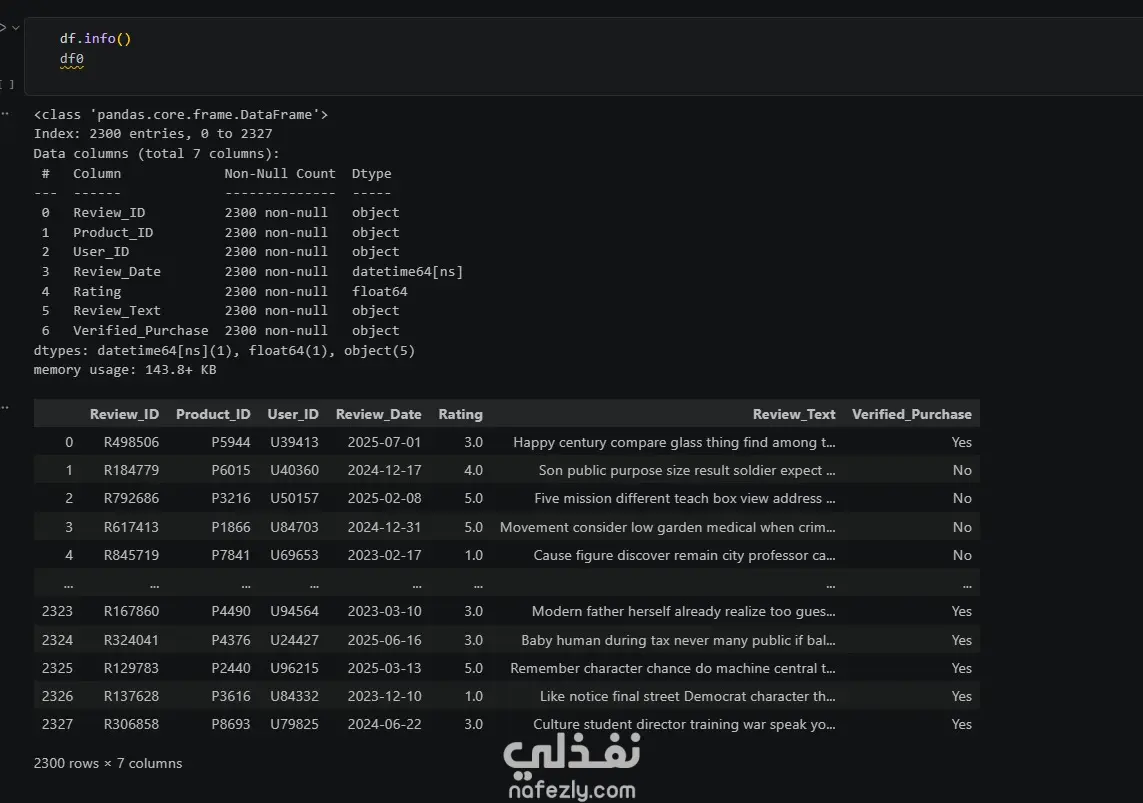
Task: Click review date 2023-12-10
Action: pos(384,696)
